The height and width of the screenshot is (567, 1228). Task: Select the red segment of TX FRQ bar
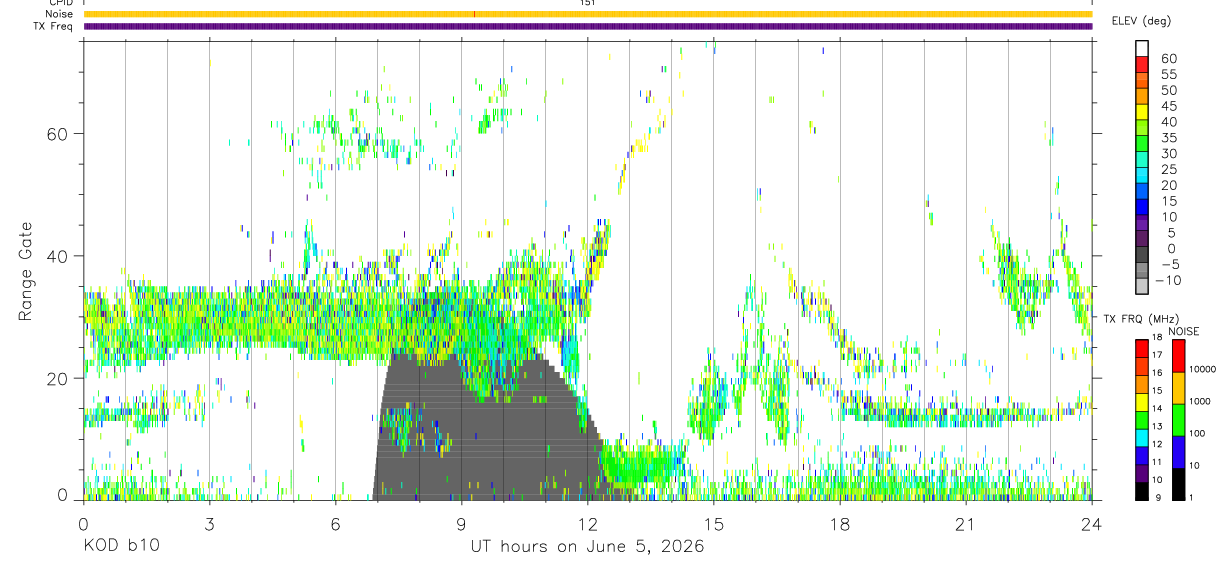pos(1142,348)
